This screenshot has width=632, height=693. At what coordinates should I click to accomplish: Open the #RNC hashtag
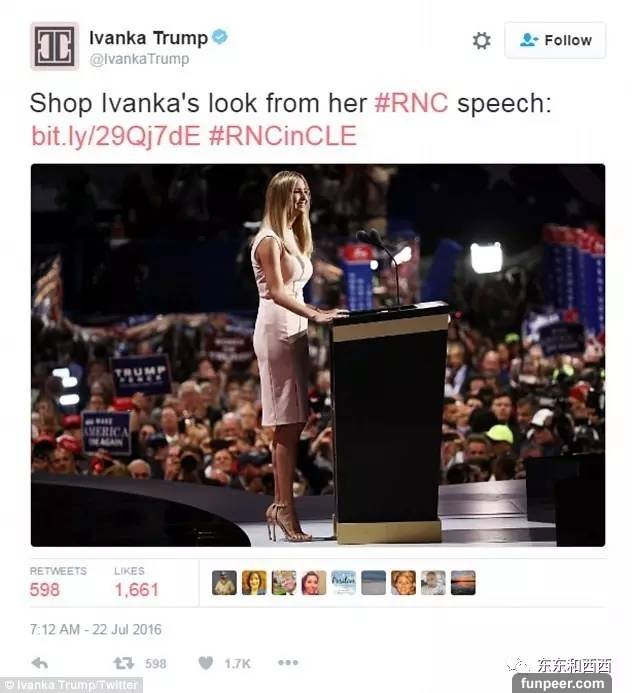point(411,103)
